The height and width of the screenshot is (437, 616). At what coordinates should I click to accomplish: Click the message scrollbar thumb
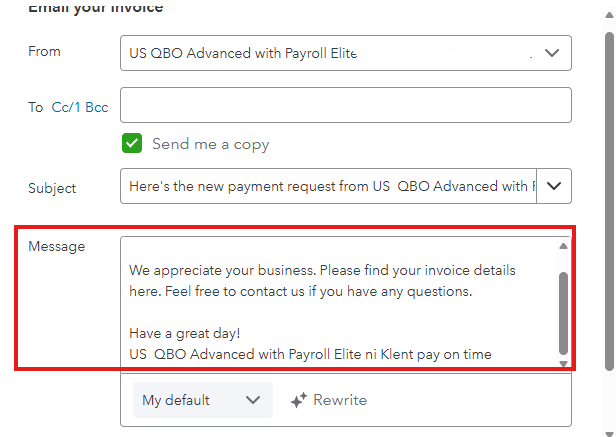click(x=563, y=310)
